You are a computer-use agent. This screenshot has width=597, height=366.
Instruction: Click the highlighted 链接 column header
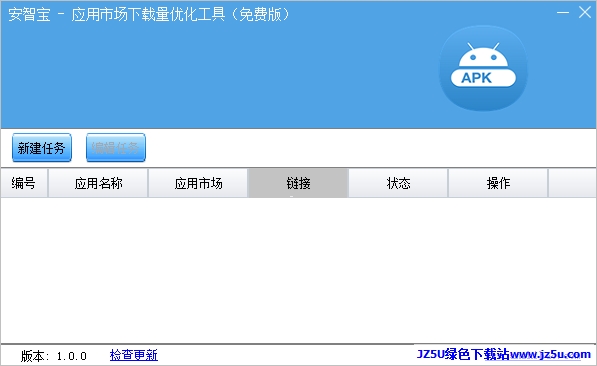298,183
